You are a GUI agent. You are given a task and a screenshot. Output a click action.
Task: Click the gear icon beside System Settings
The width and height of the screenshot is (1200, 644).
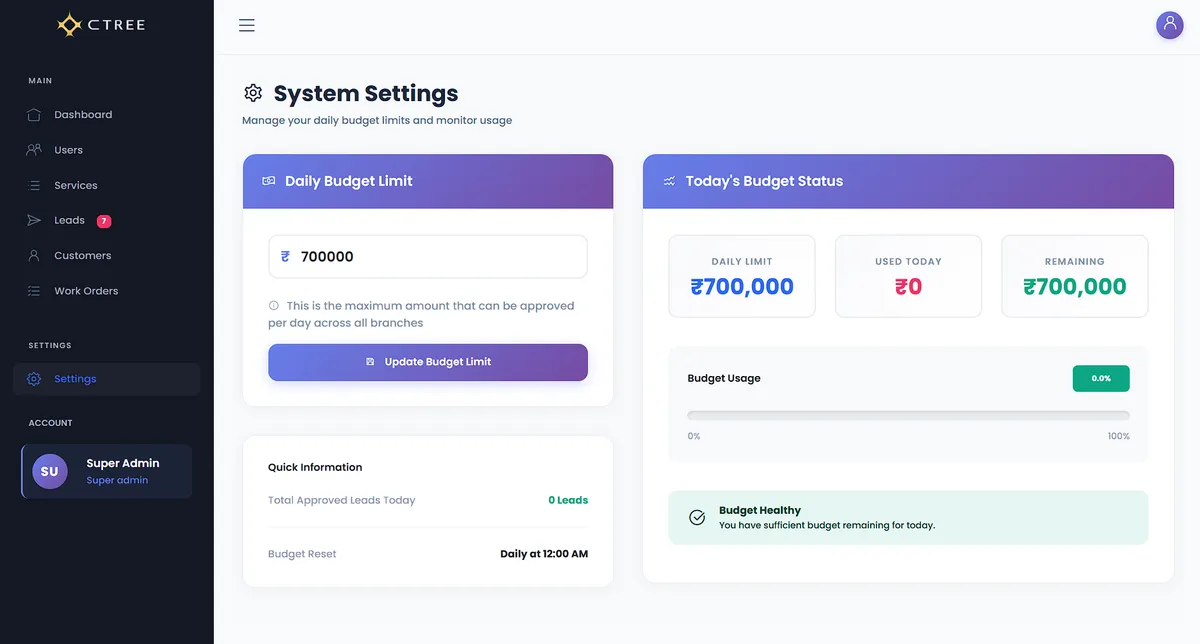[253, 93]
